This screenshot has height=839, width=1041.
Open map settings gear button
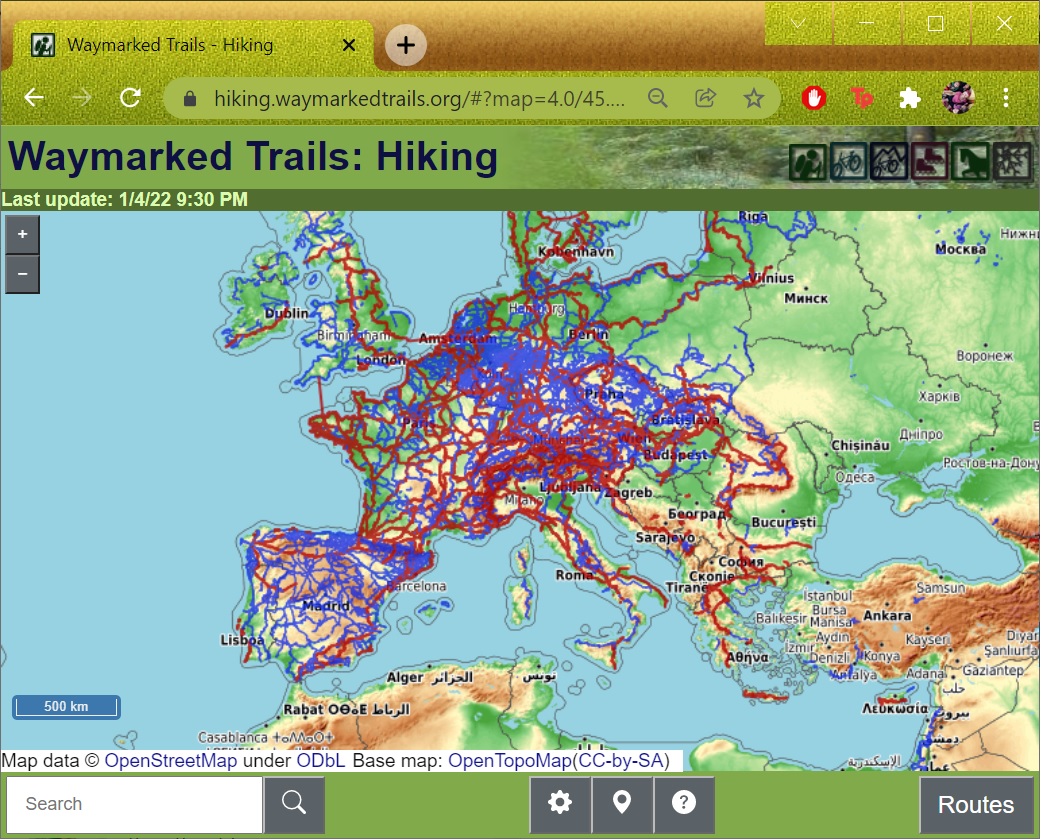point(560,803)
